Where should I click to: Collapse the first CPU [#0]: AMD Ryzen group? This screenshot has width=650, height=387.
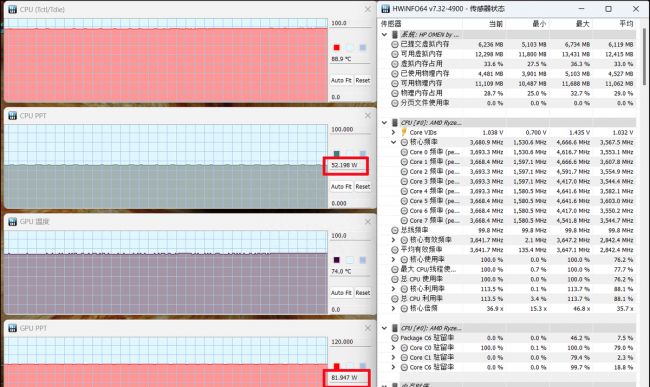coord(384,123)
